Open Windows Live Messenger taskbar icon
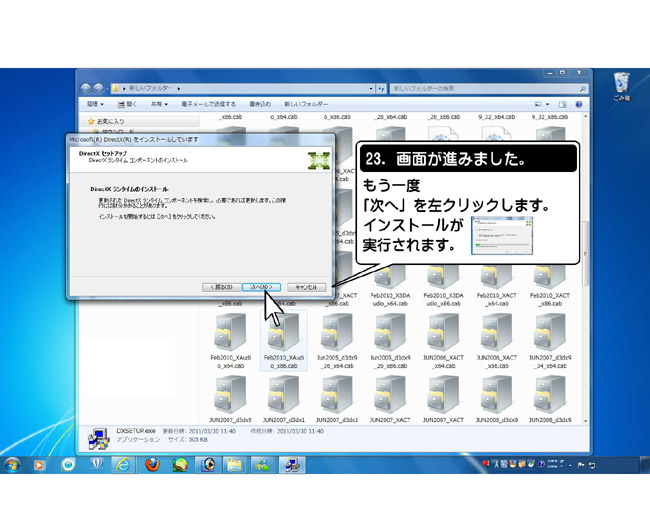Viewport: 650px width, 507px height. [x=262, y=465]
